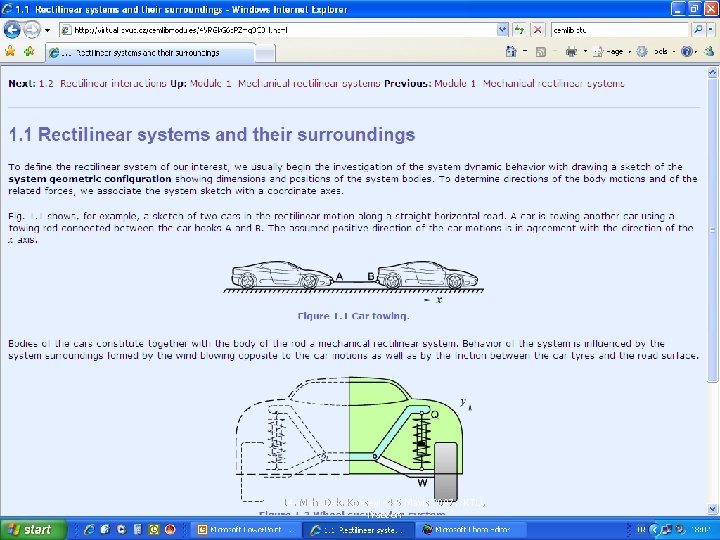
Task: Switch to Microsoft PowerPoint taskbar button
Action: point(245,530)
